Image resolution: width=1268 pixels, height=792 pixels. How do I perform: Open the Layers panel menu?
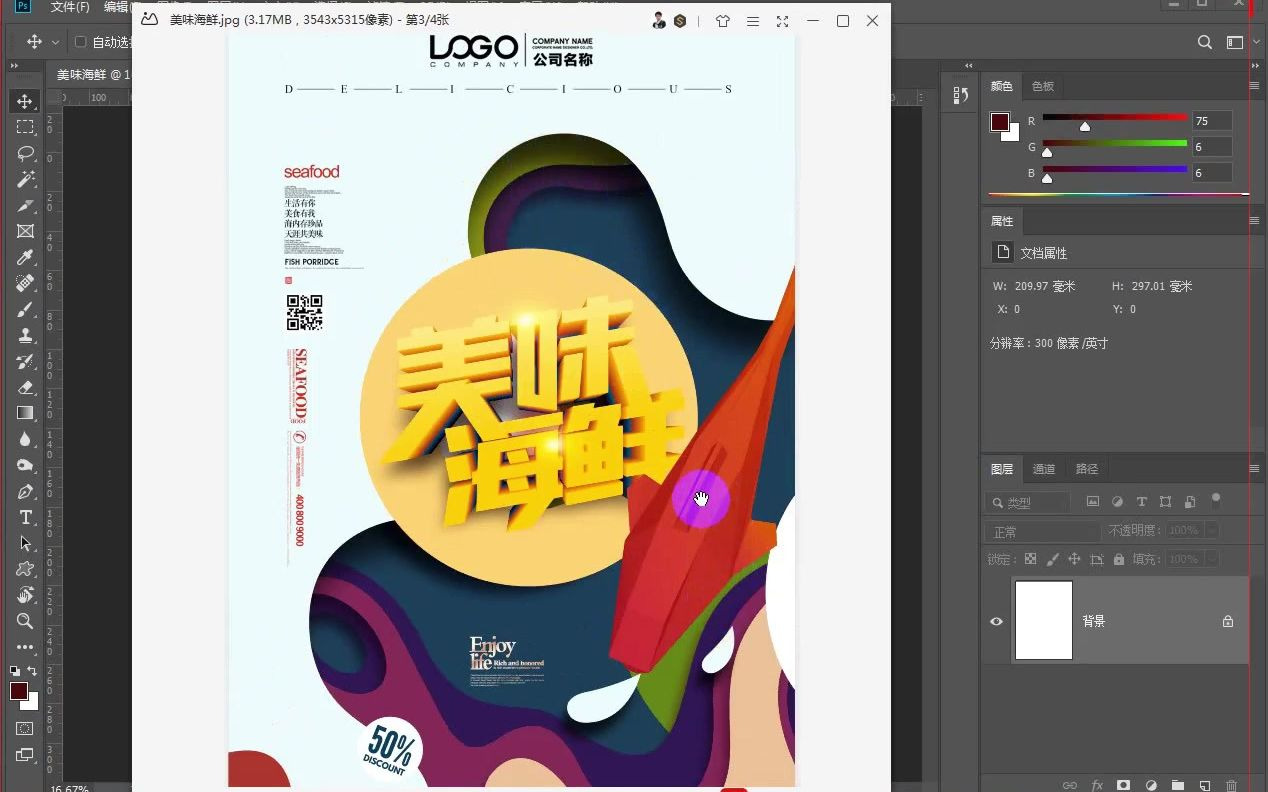[1253, 468]
